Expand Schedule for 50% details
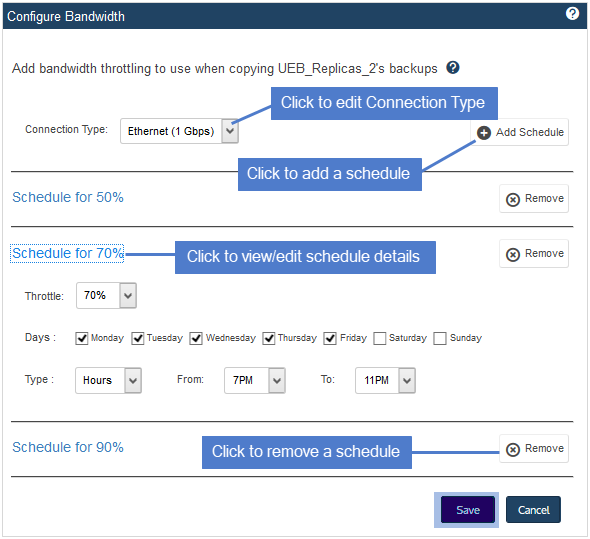This screenshot has width=590, height=539. [68, 197]
